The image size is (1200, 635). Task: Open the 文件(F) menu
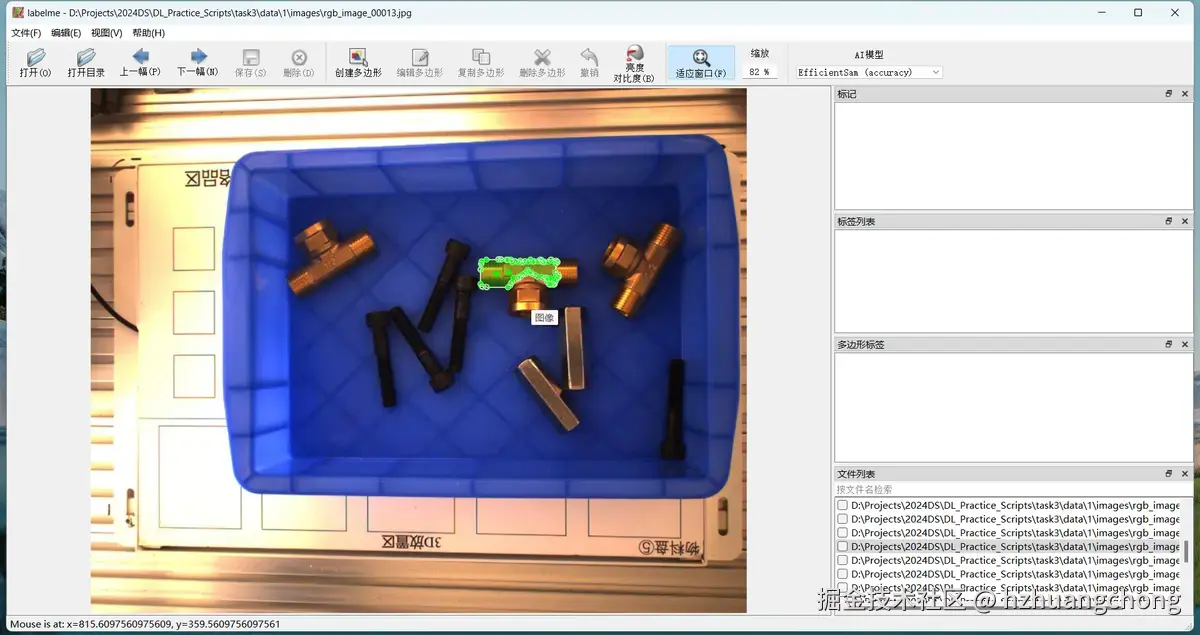26,33
